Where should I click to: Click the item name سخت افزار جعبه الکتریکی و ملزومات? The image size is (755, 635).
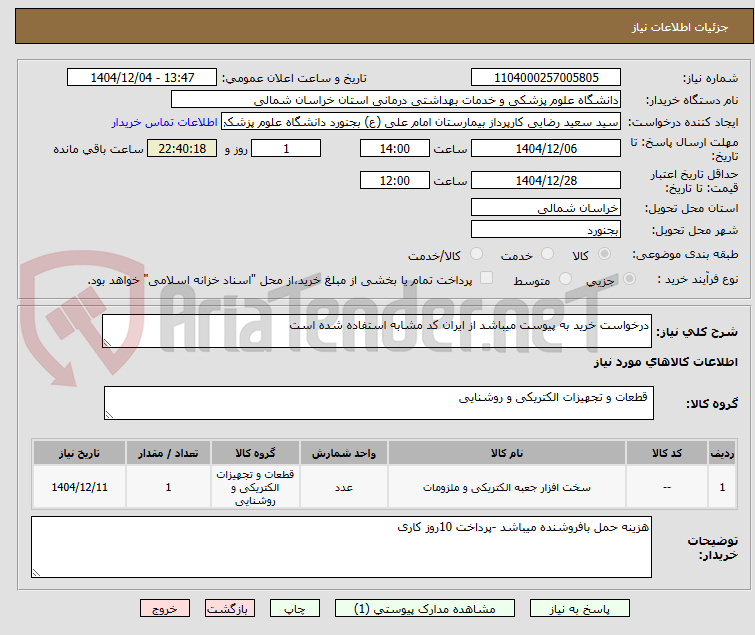(507, 488)
